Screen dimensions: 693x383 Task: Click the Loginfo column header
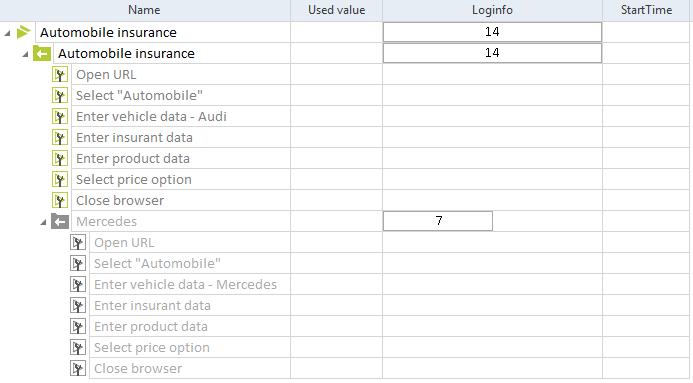tap(492, 10)
